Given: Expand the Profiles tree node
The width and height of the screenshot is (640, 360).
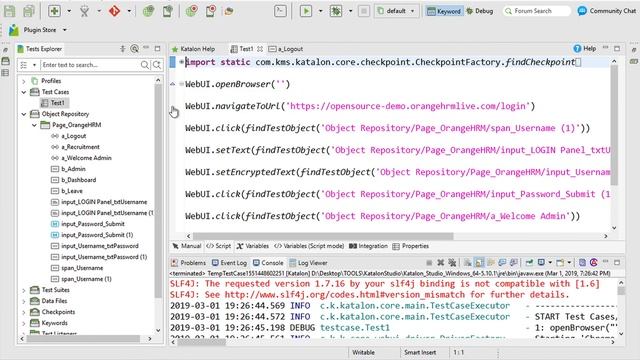Looking at the screenshot, I should click(24, 81).
